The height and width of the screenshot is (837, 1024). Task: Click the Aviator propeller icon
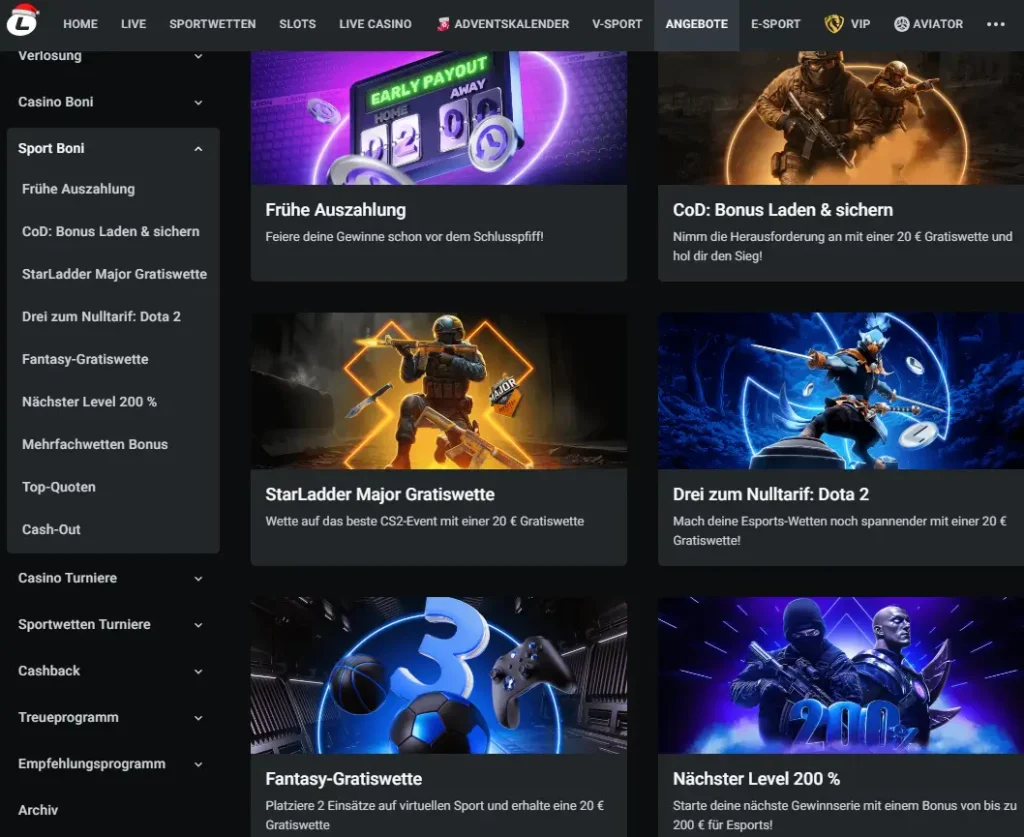click(901, 24)
